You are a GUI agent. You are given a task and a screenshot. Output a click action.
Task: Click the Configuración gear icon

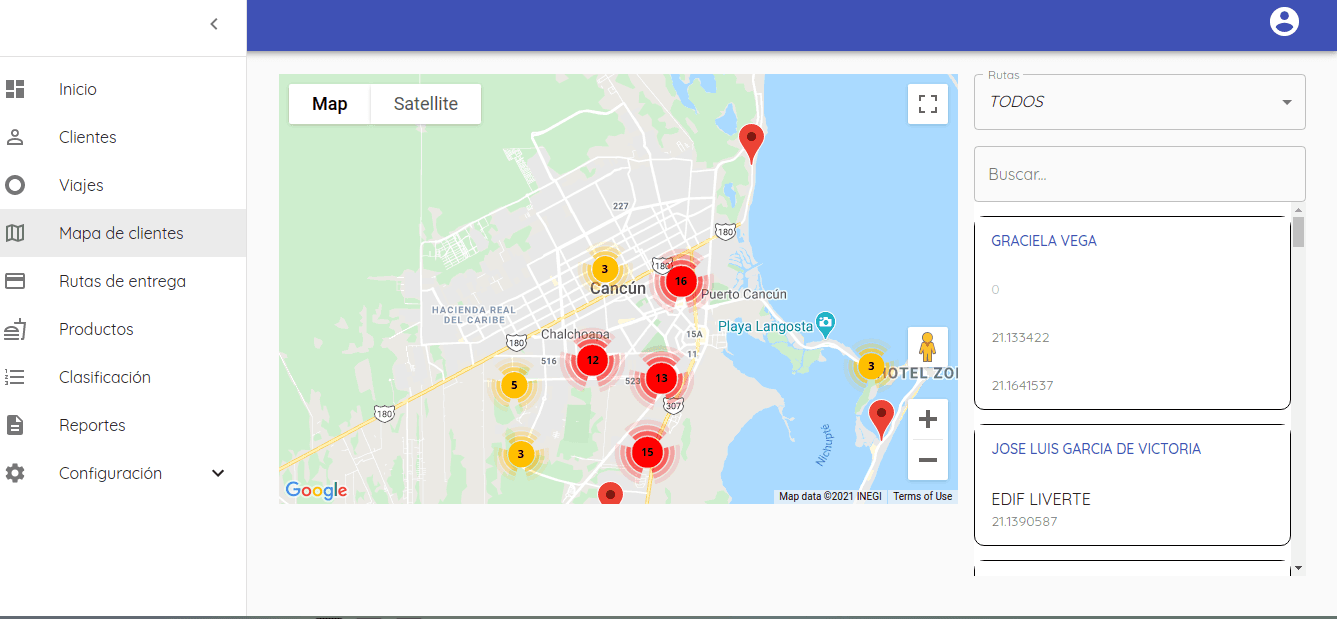click(x=15, y=473)
